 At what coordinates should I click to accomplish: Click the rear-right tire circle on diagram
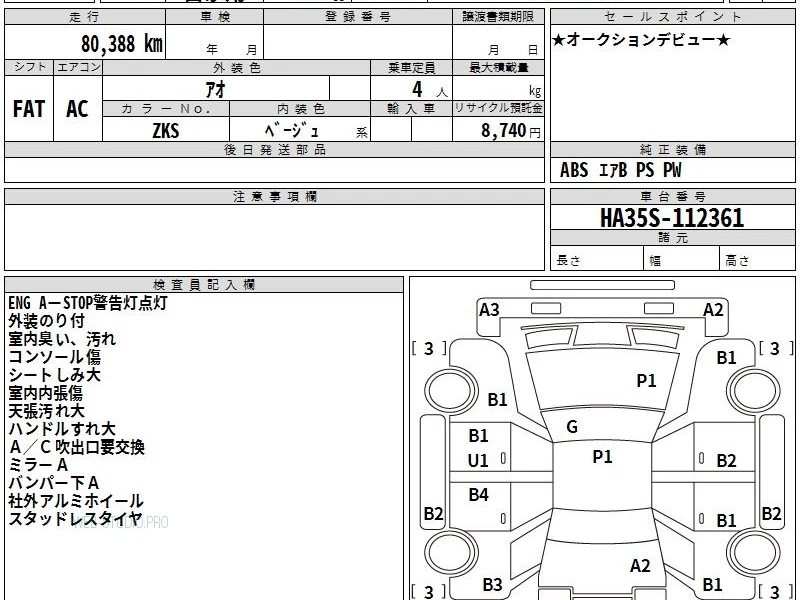coord(754,553)
